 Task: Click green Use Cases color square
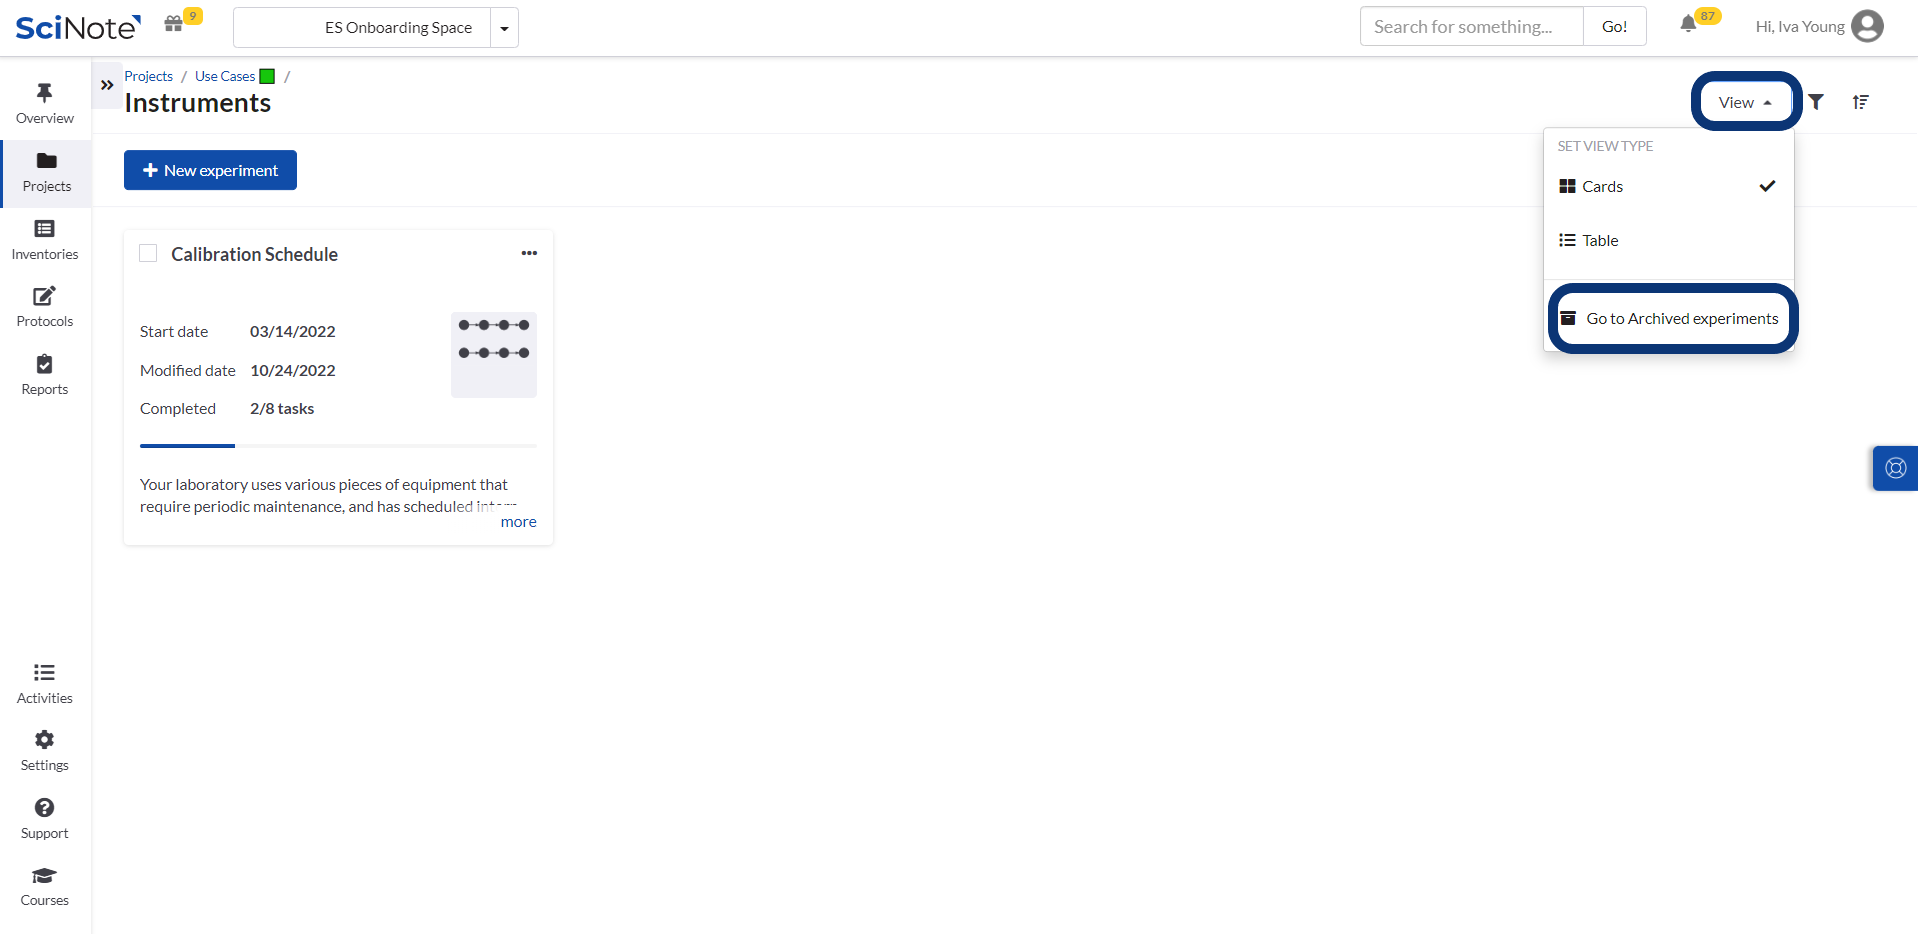point(267,77)
